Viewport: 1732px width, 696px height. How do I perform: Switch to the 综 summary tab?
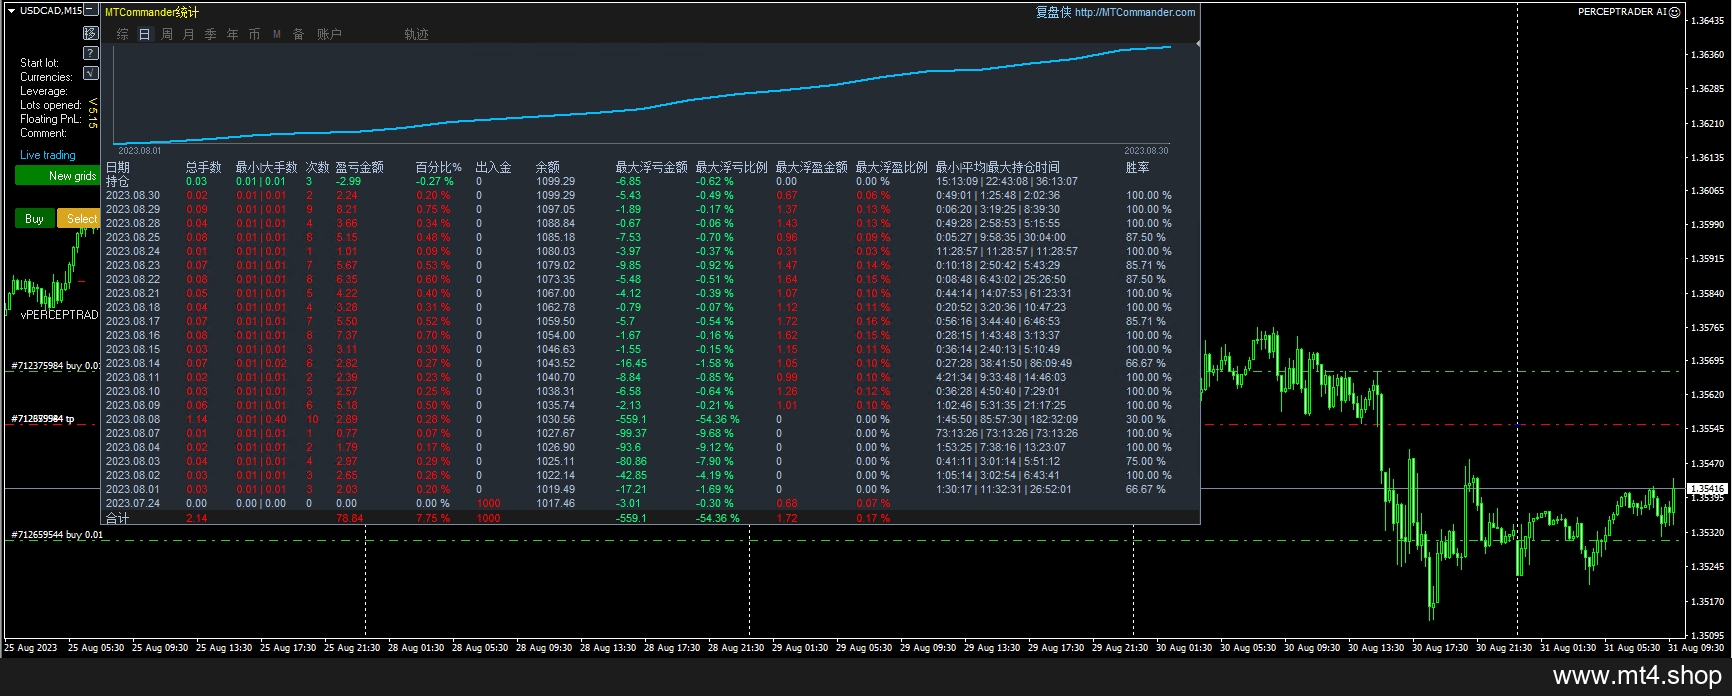[x=123, y=34]
